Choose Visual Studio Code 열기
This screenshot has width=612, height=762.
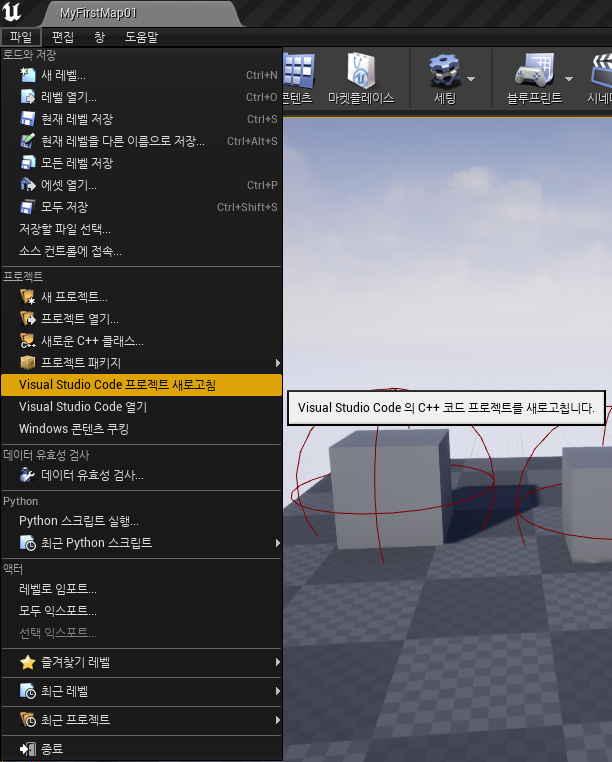click(x=141, y=407)
